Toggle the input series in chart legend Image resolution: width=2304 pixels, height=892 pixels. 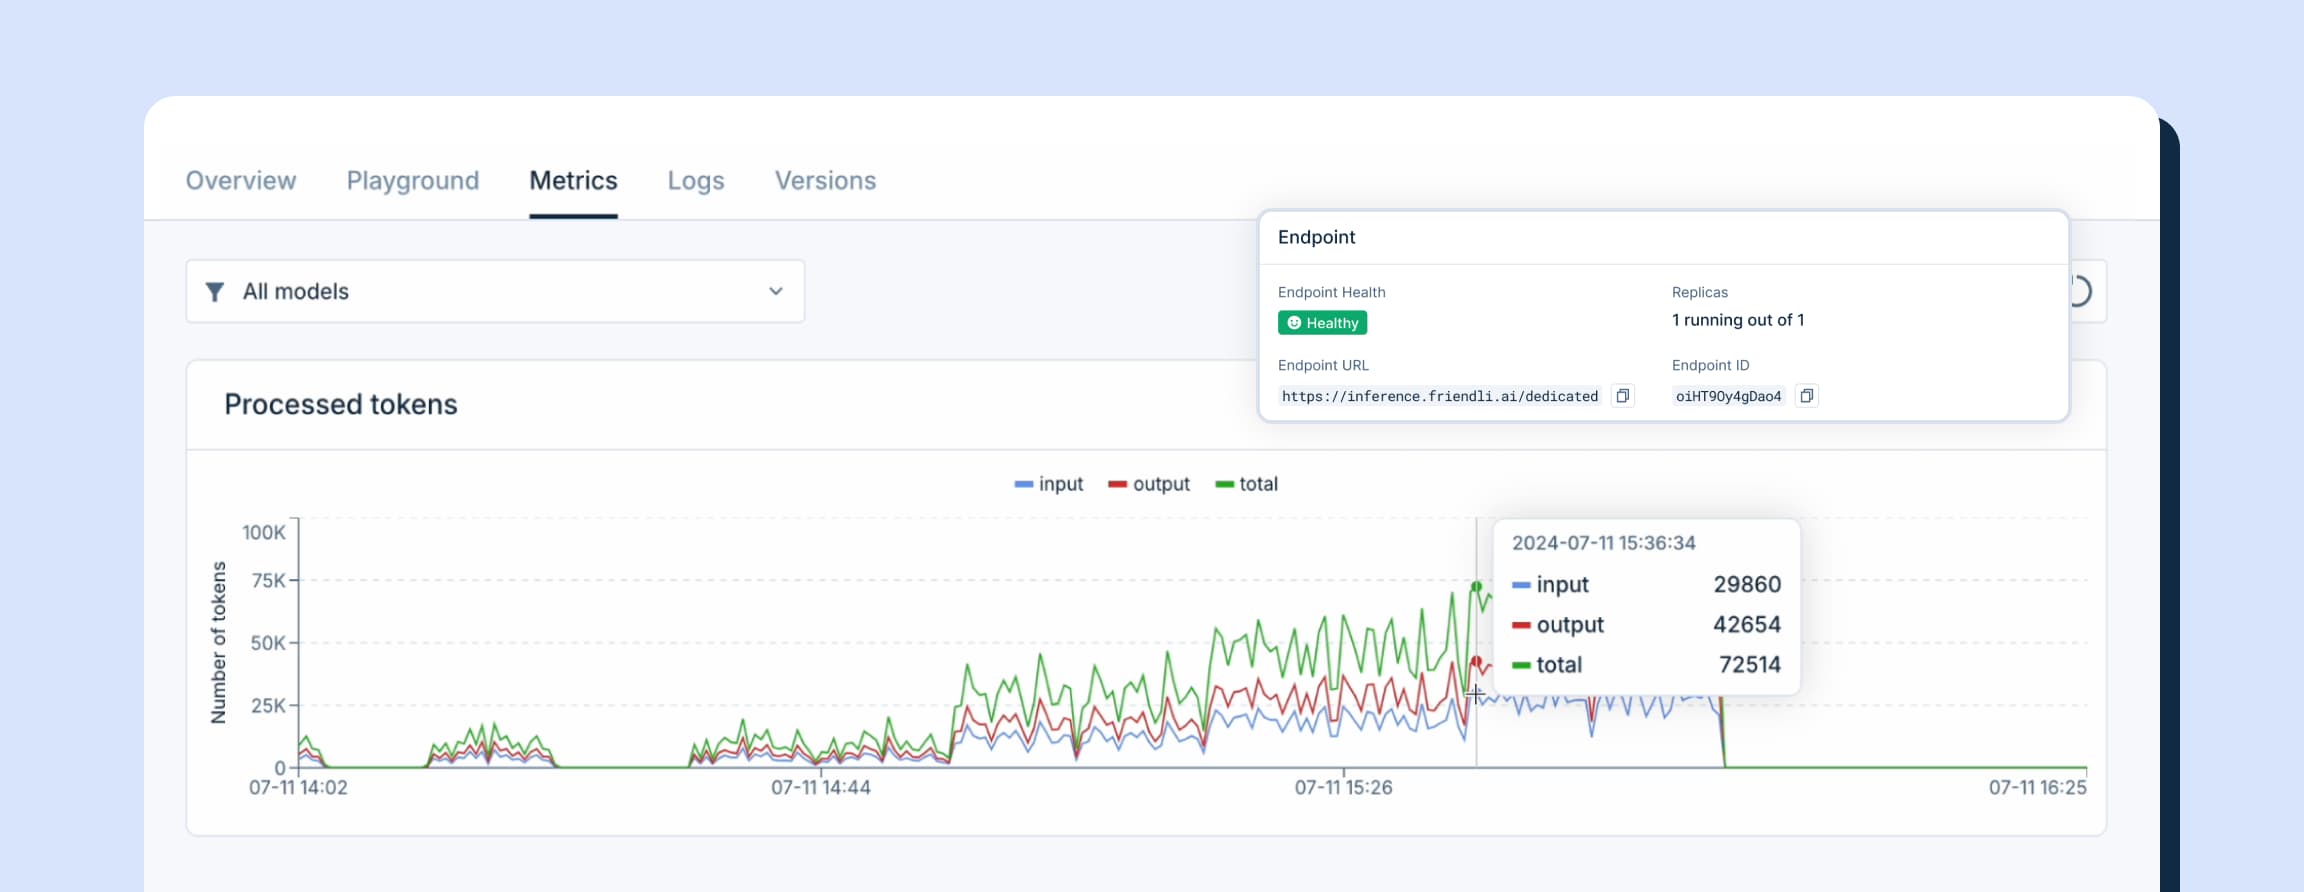(1048, 484)
